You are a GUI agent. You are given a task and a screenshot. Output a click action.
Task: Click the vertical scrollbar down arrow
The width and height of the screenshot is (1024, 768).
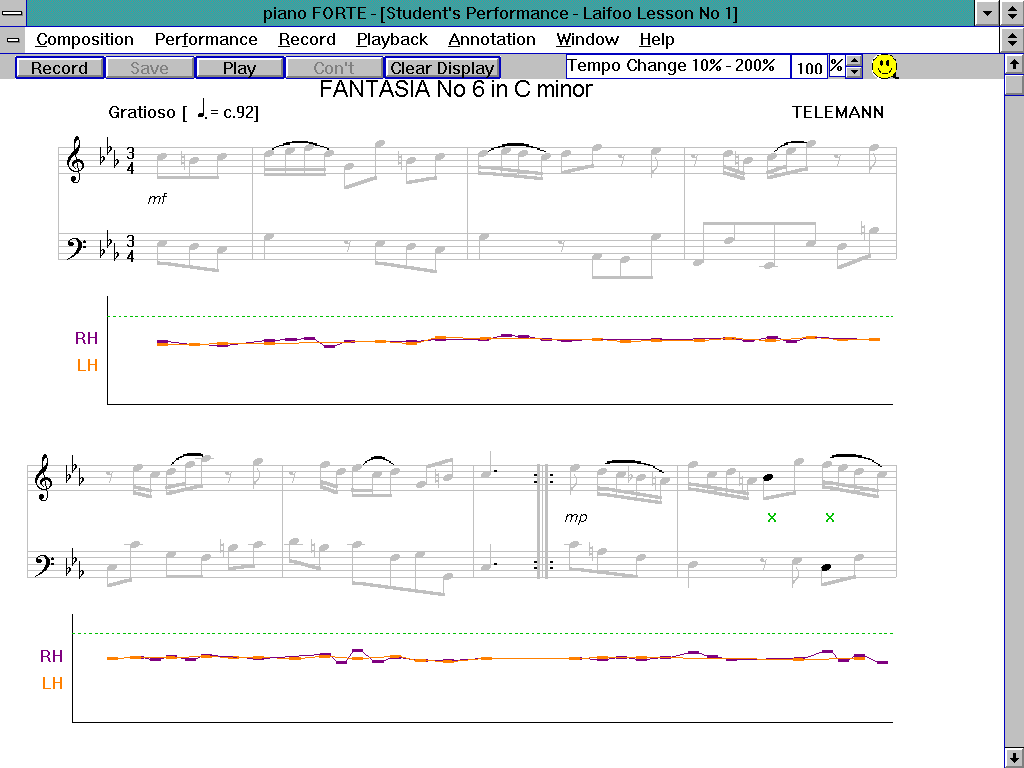point(1014,758)
